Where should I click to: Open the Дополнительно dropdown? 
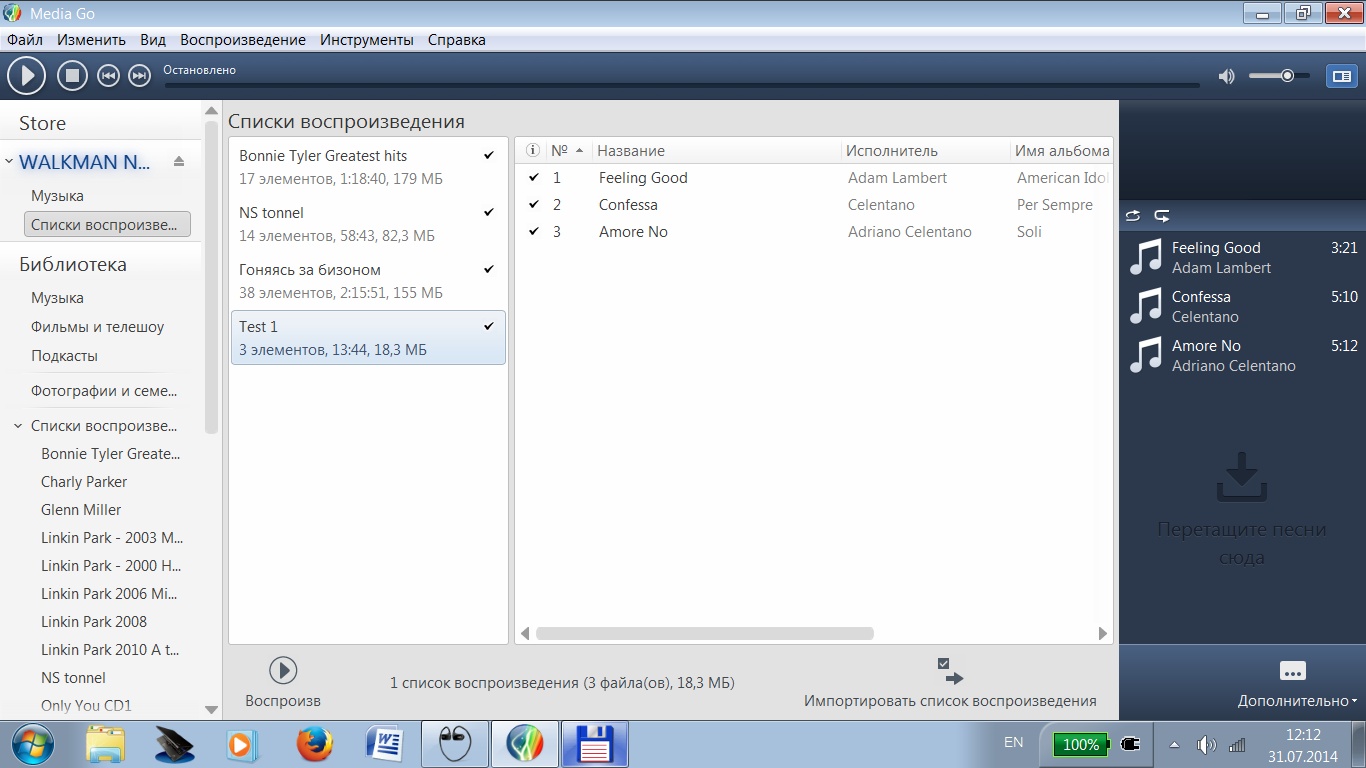pyautogui.click(x=1297, y=701)
